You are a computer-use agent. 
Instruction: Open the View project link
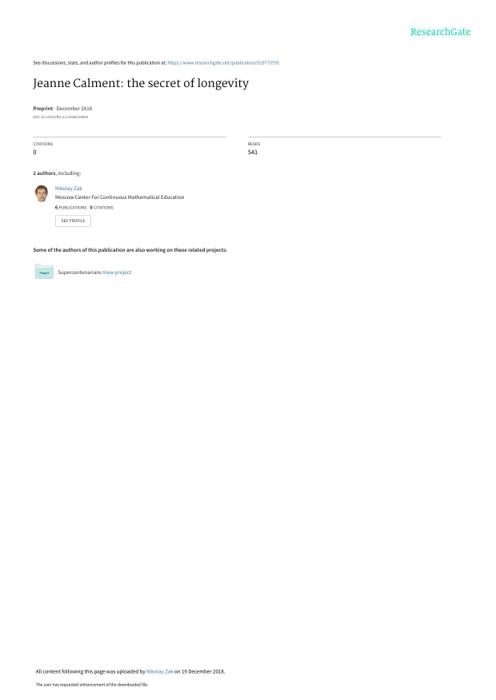tap(117, 272)
